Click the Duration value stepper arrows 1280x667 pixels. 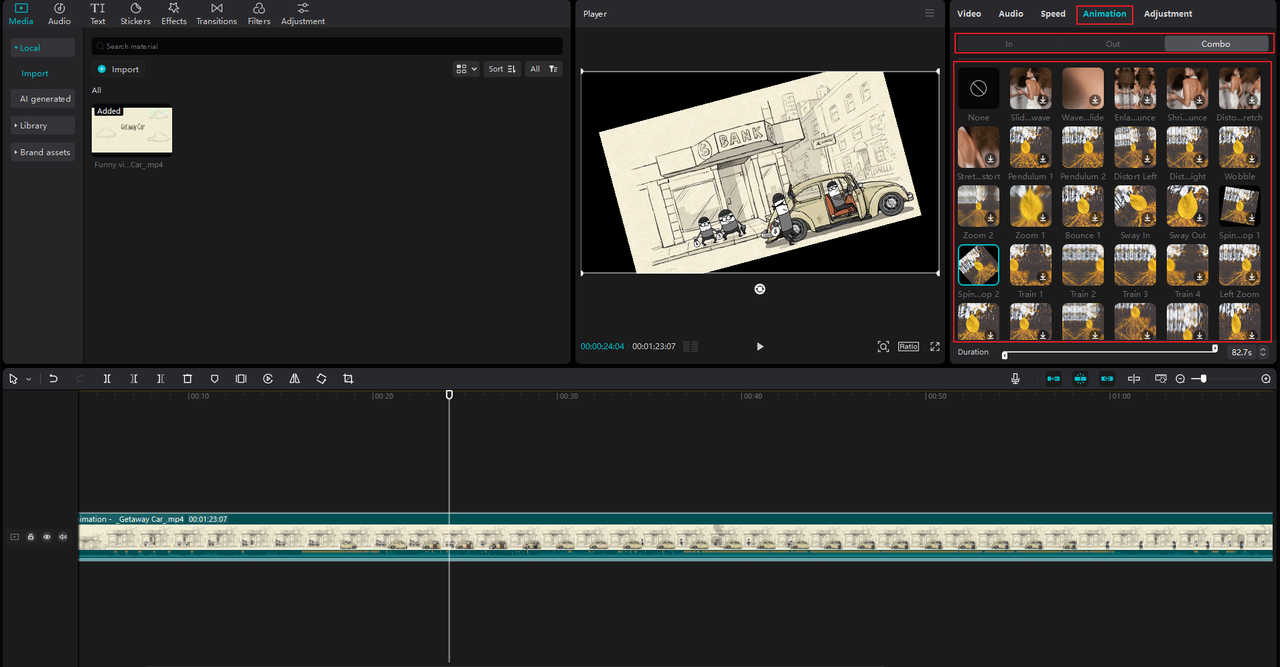pyautogui.click(x=1263, y=352)
